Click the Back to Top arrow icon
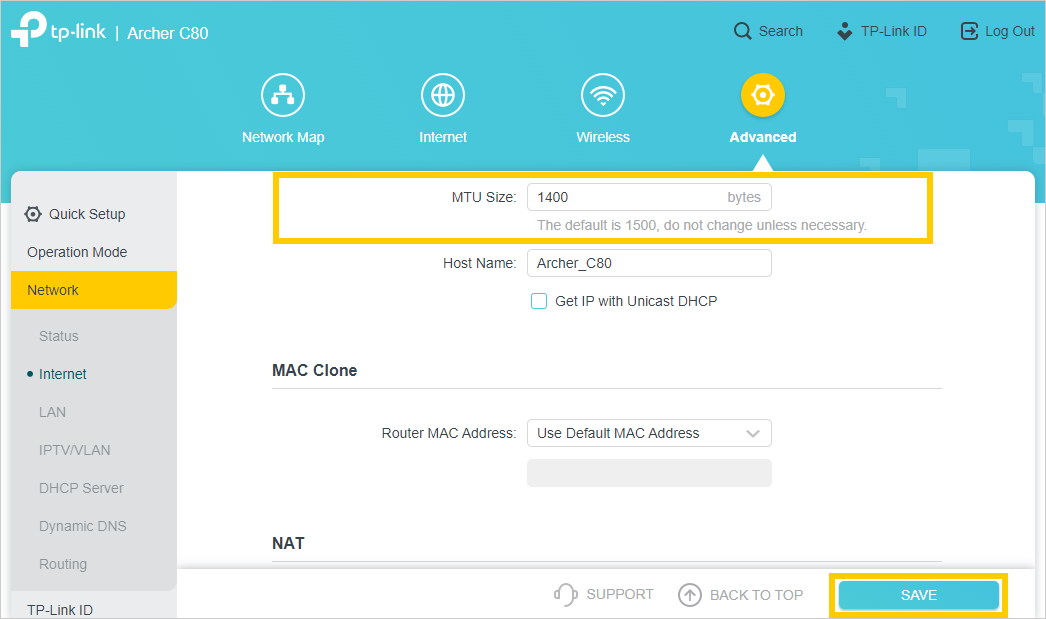Viewport: 1046px width, 619px height. coord(690,595)
